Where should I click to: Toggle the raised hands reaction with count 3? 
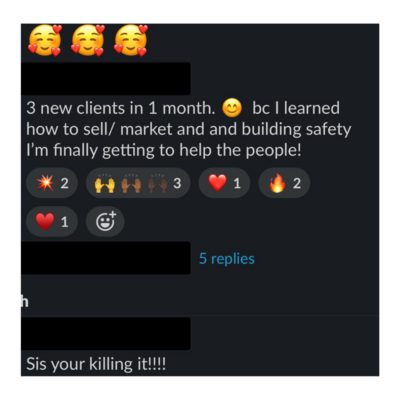point(138,183)
